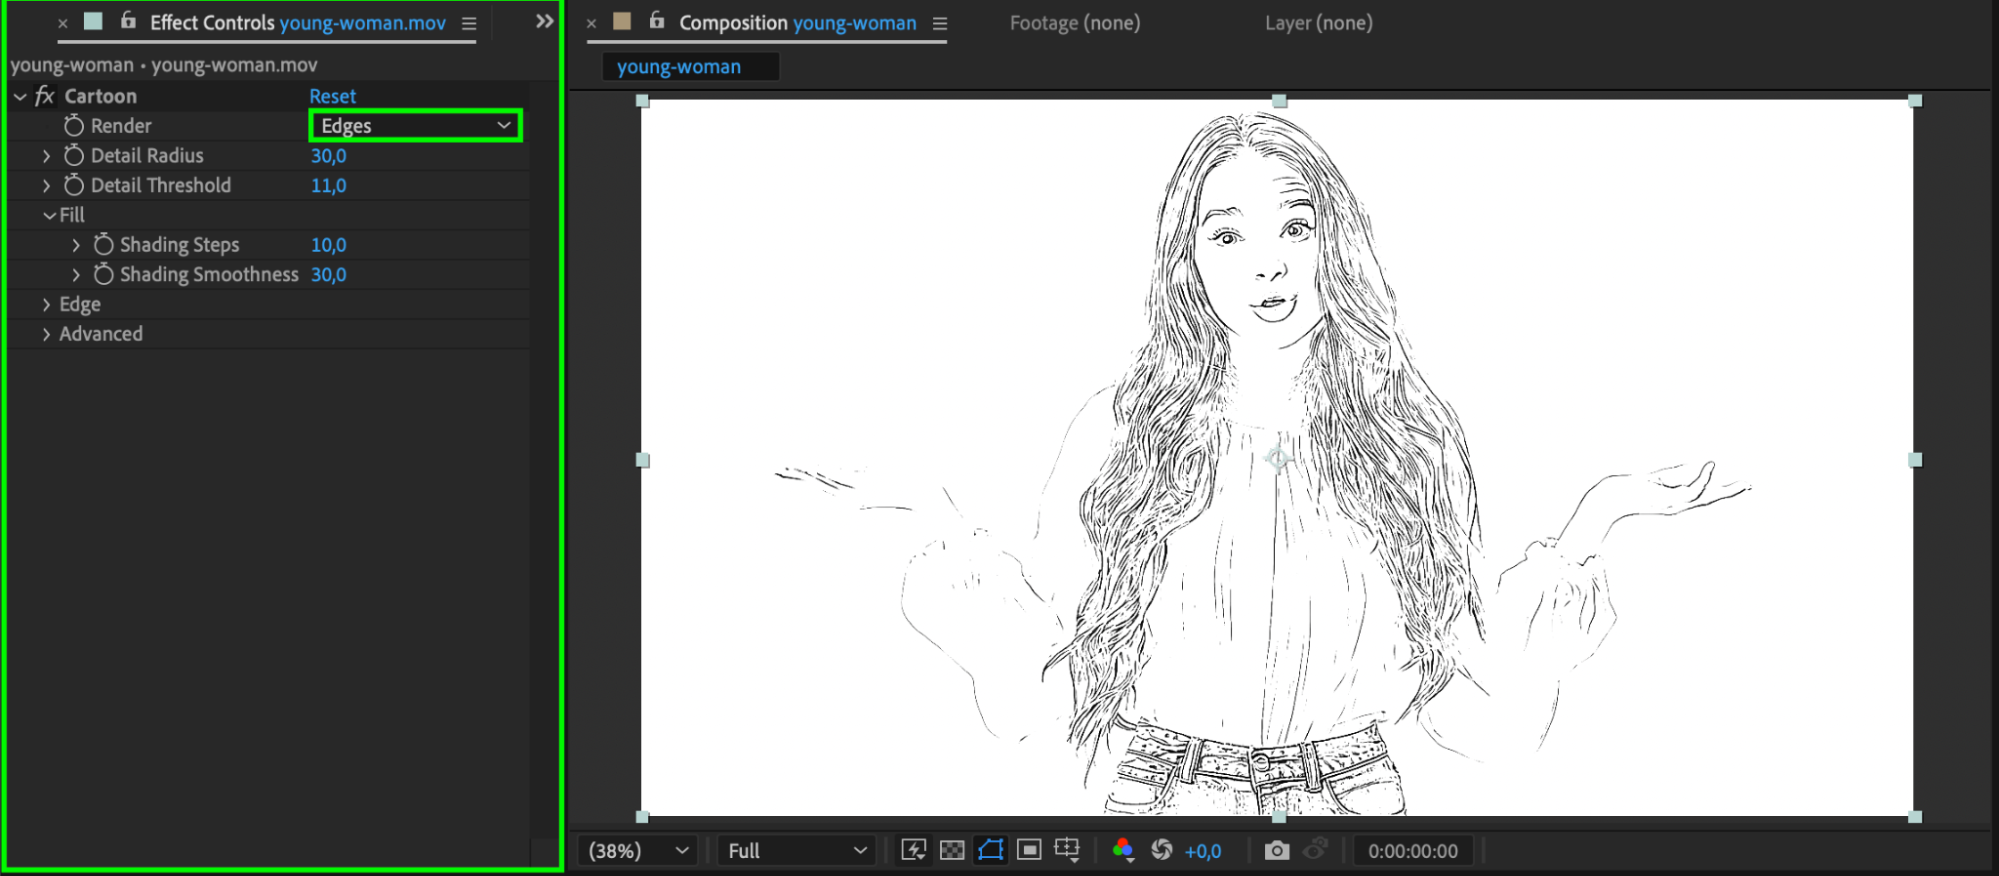
Task: Open the magnification (38%) dropdown
Action: pyautogui.click(x=638, y=851)
